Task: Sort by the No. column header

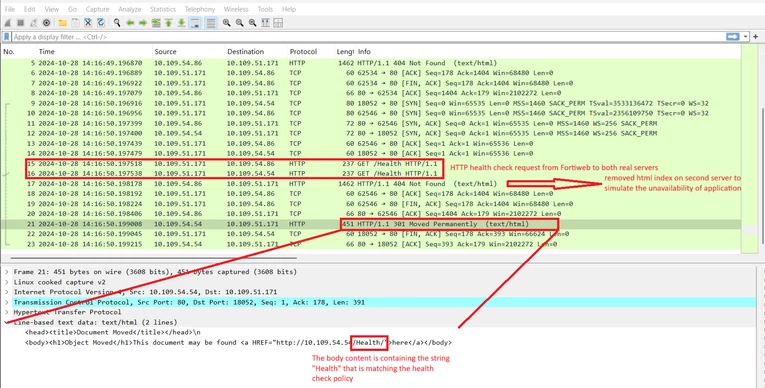Action: 19,51
